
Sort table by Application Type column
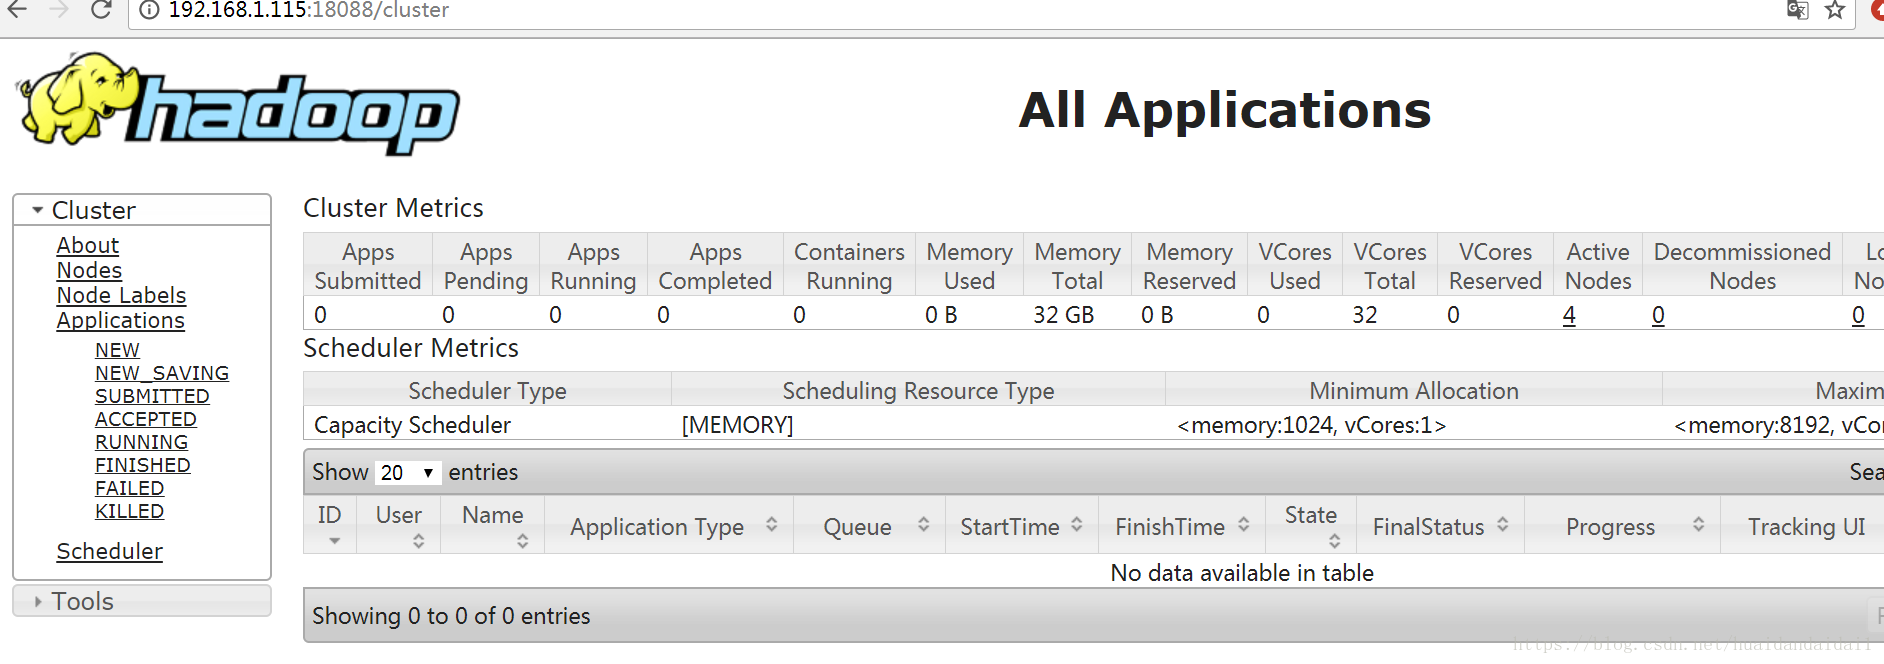(x=669, y=526)
